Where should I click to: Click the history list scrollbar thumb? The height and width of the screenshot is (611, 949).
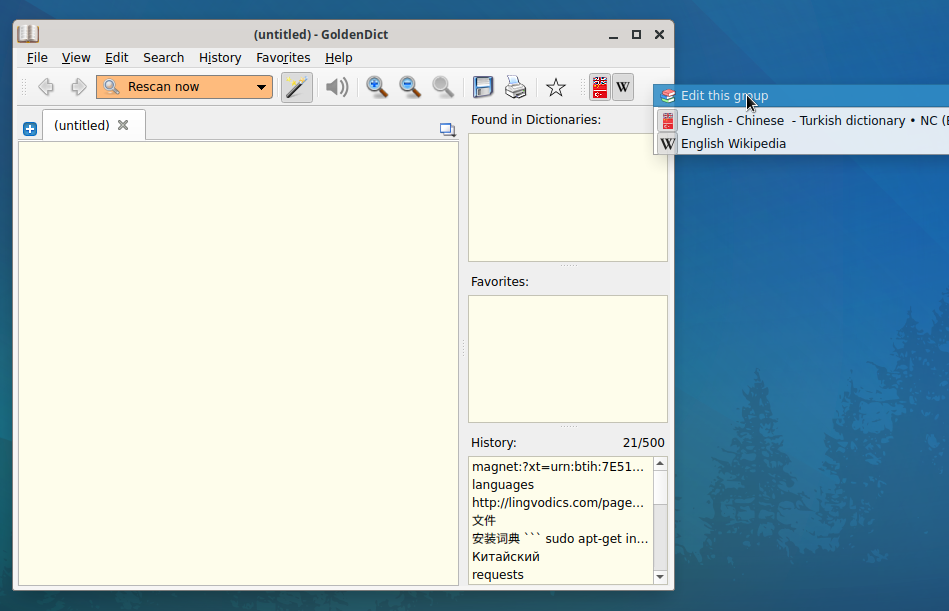[x=660, y=488]
